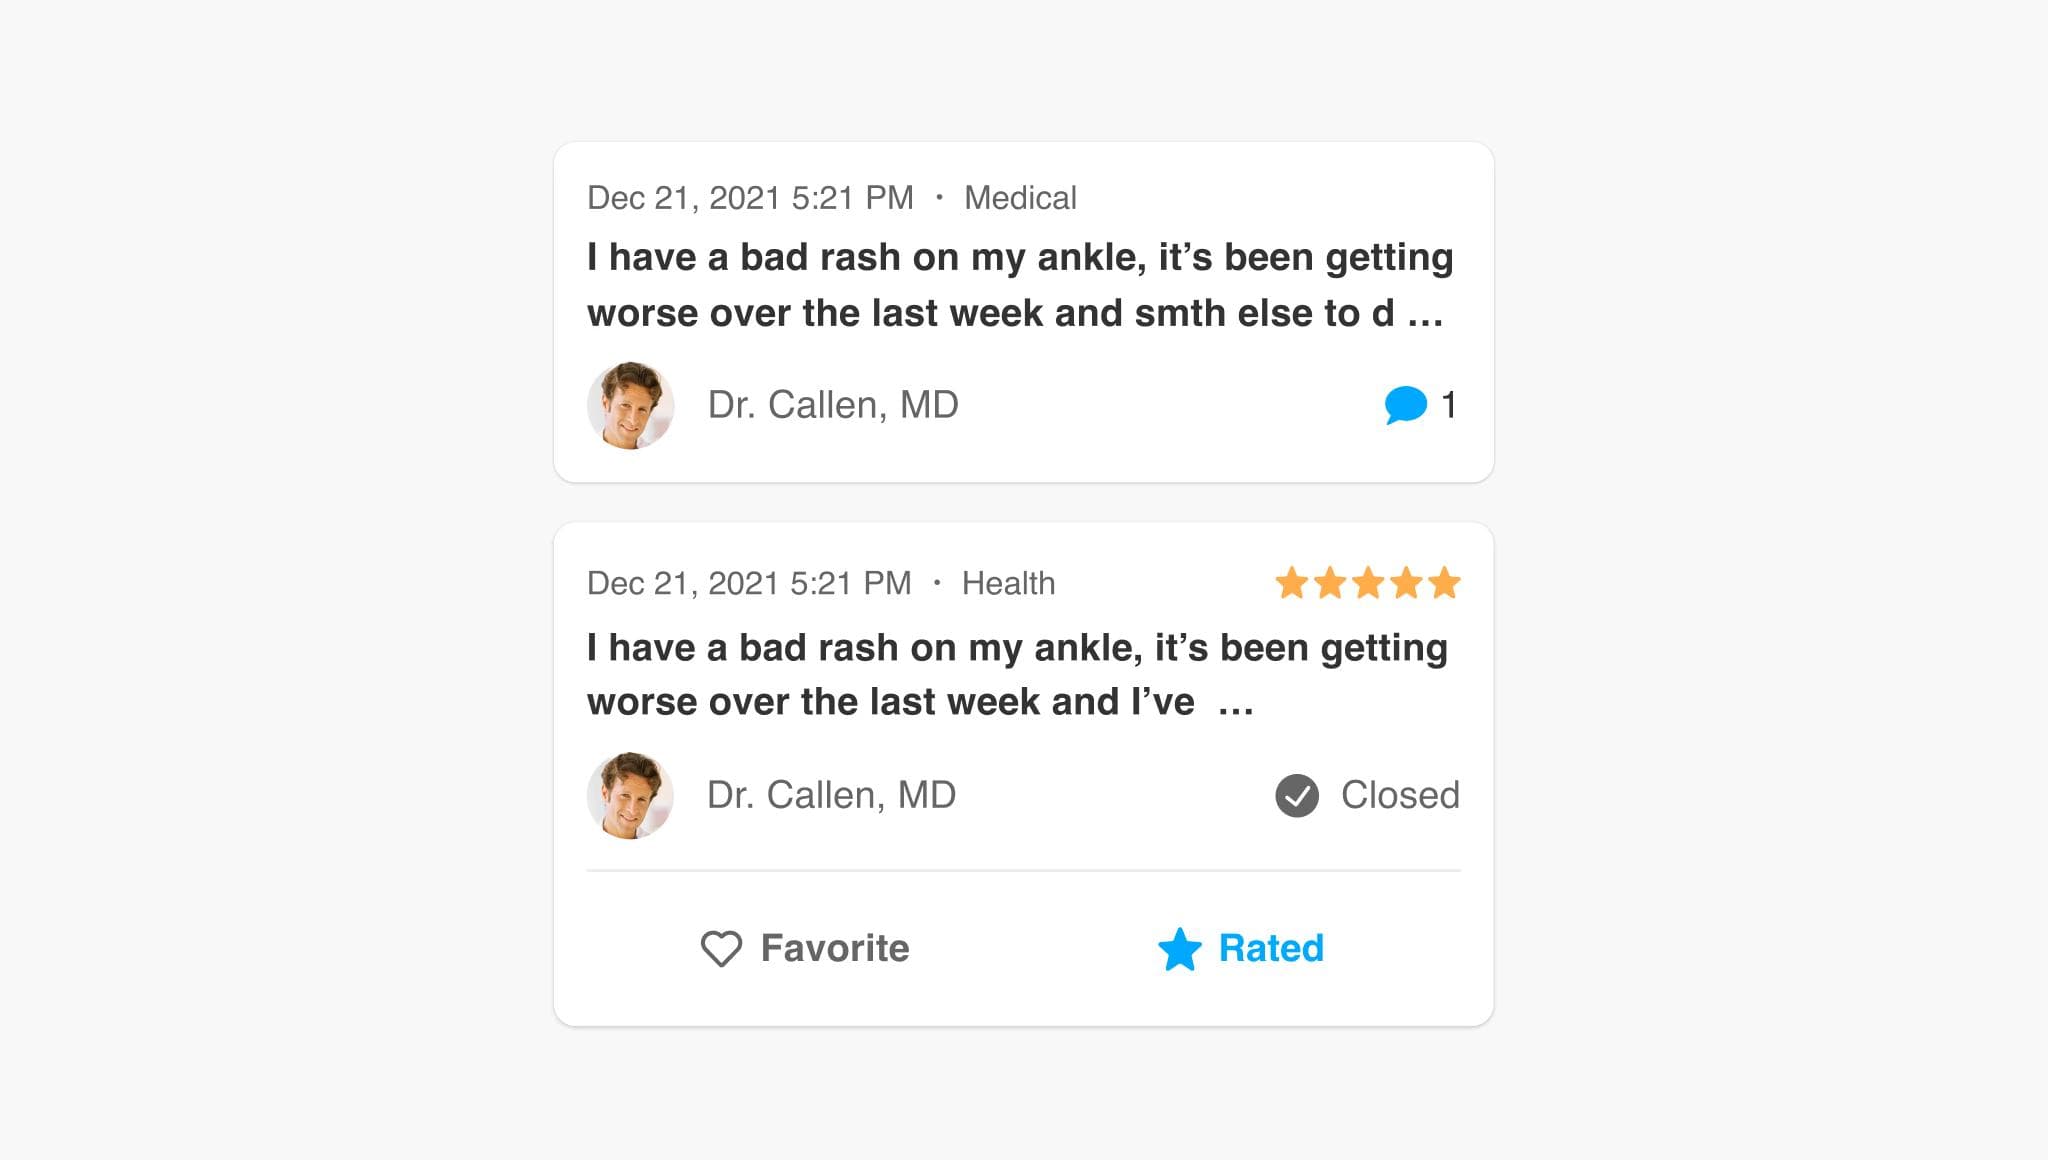Open Dr. Callen's avatar in Health card

pyautogui.click(x=631, y=796)
